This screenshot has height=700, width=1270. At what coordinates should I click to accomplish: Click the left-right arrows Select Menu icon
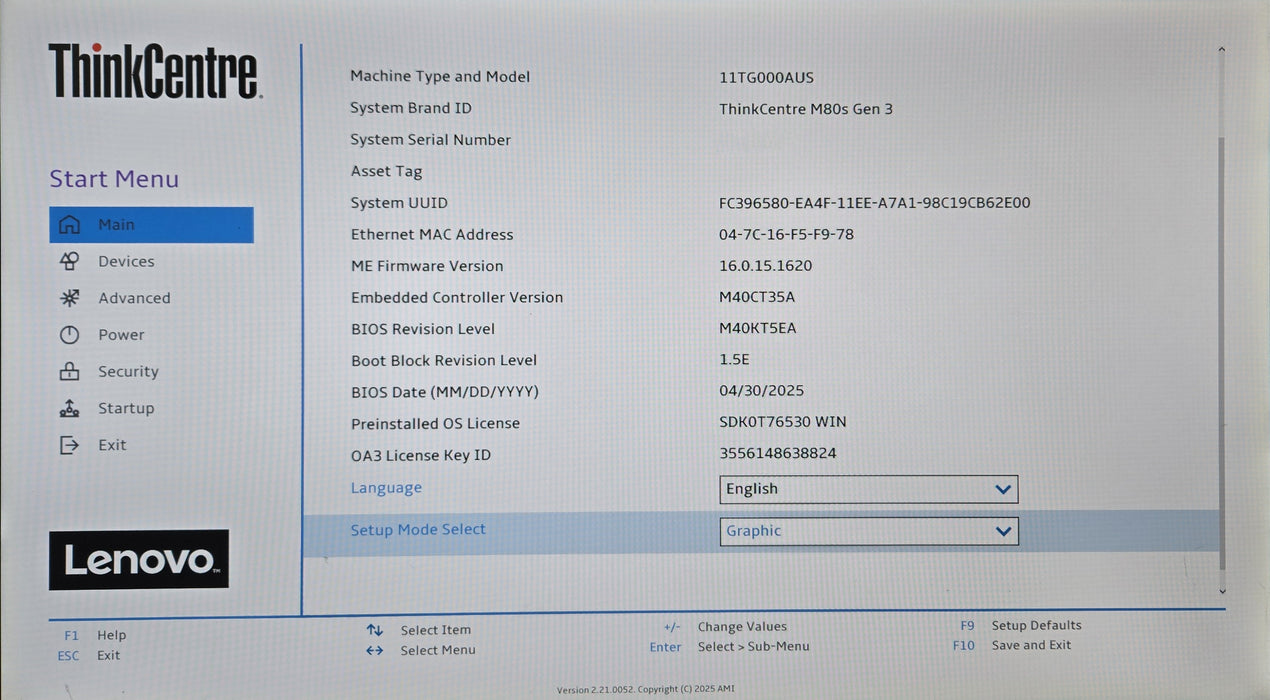click(x=375, y=650)
